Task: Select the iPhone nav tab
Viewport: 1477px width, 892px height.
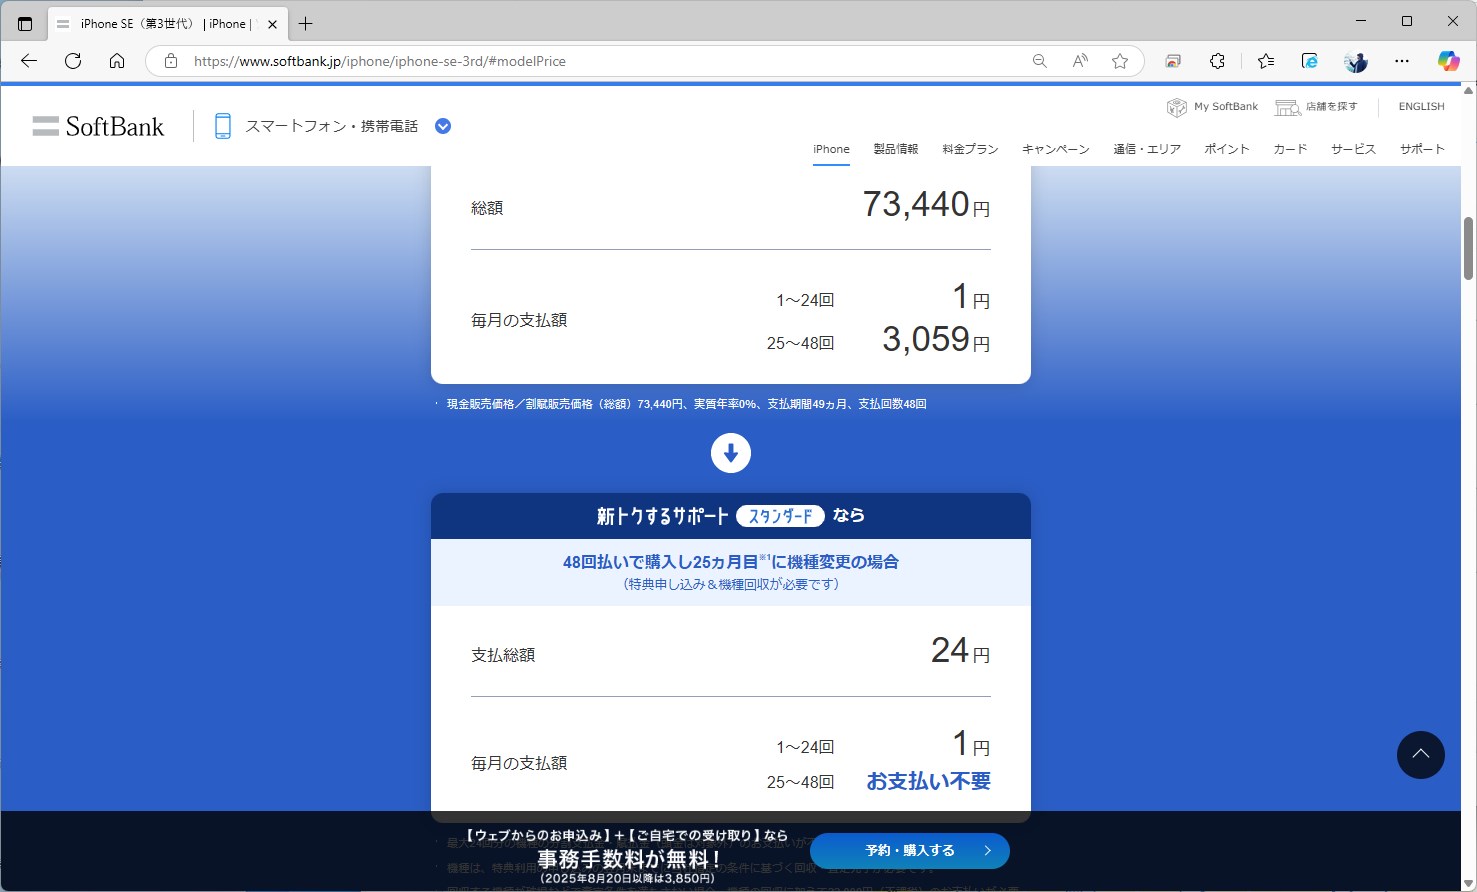Action: coord(831,149)
